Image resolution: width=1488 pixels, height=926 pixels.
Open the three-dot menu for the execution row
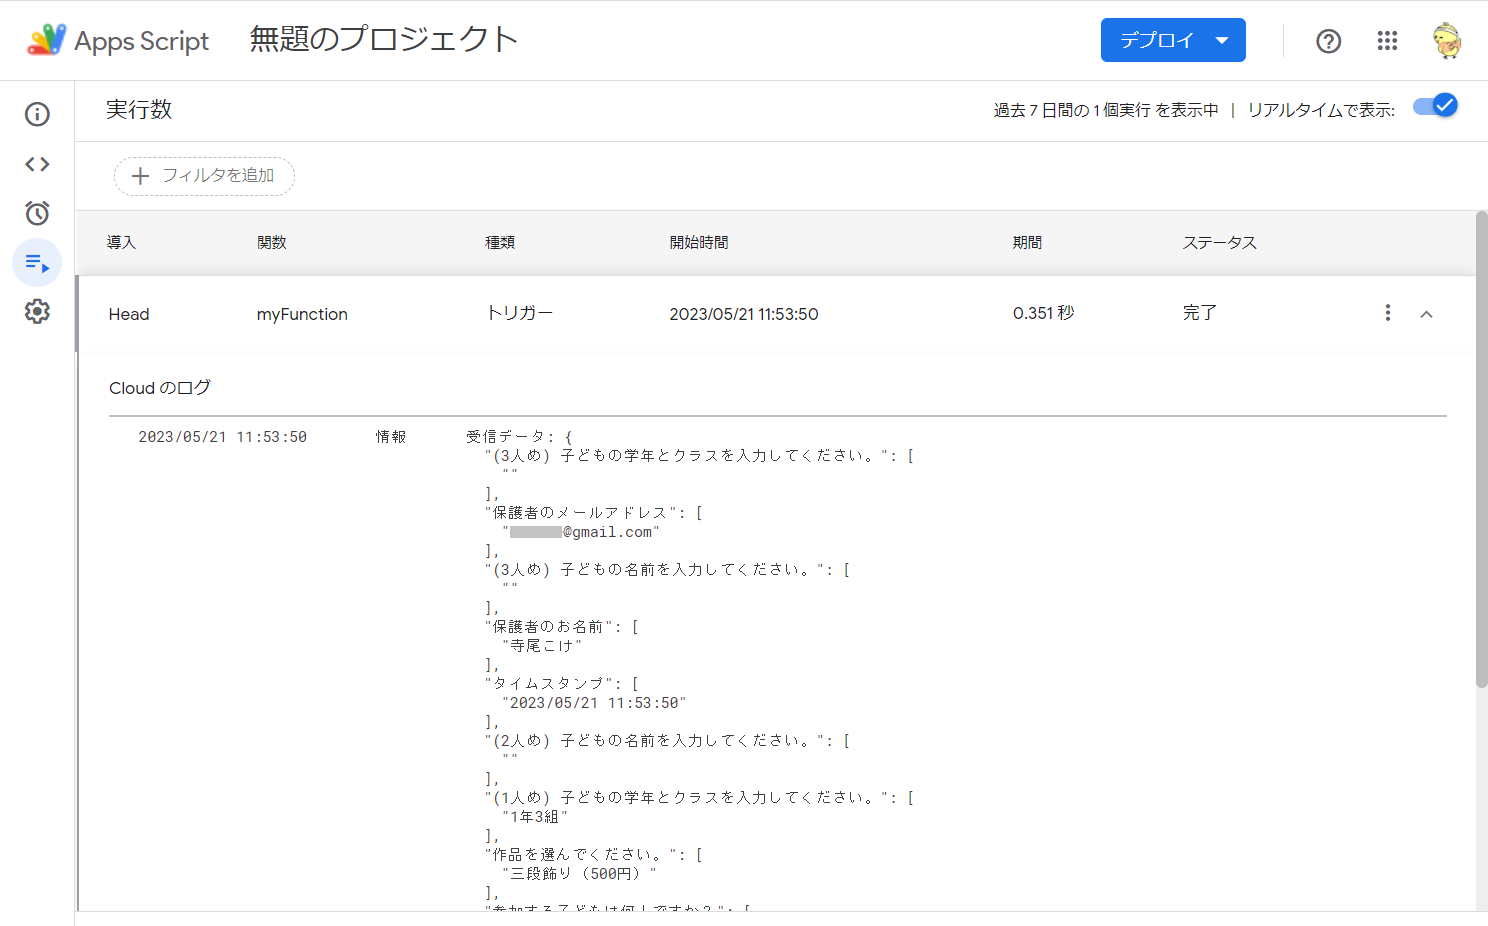(x=1388, y=312)
